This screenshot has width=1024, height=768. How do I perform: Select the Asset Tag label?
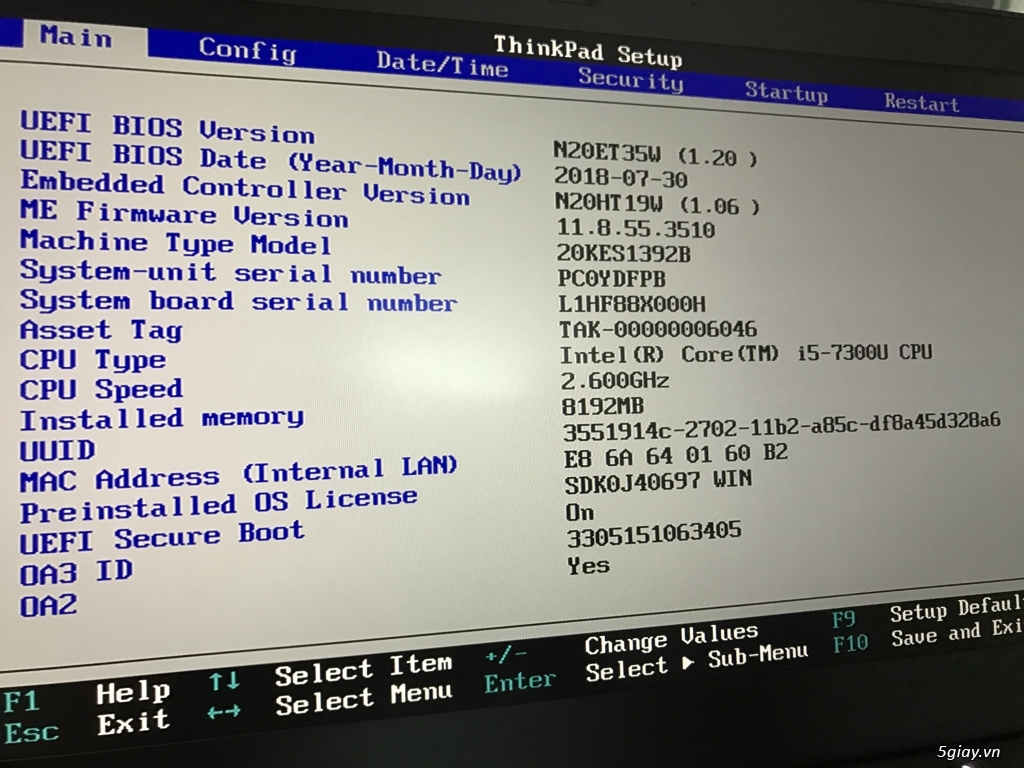pyautogui.click(x=101, y=330)
